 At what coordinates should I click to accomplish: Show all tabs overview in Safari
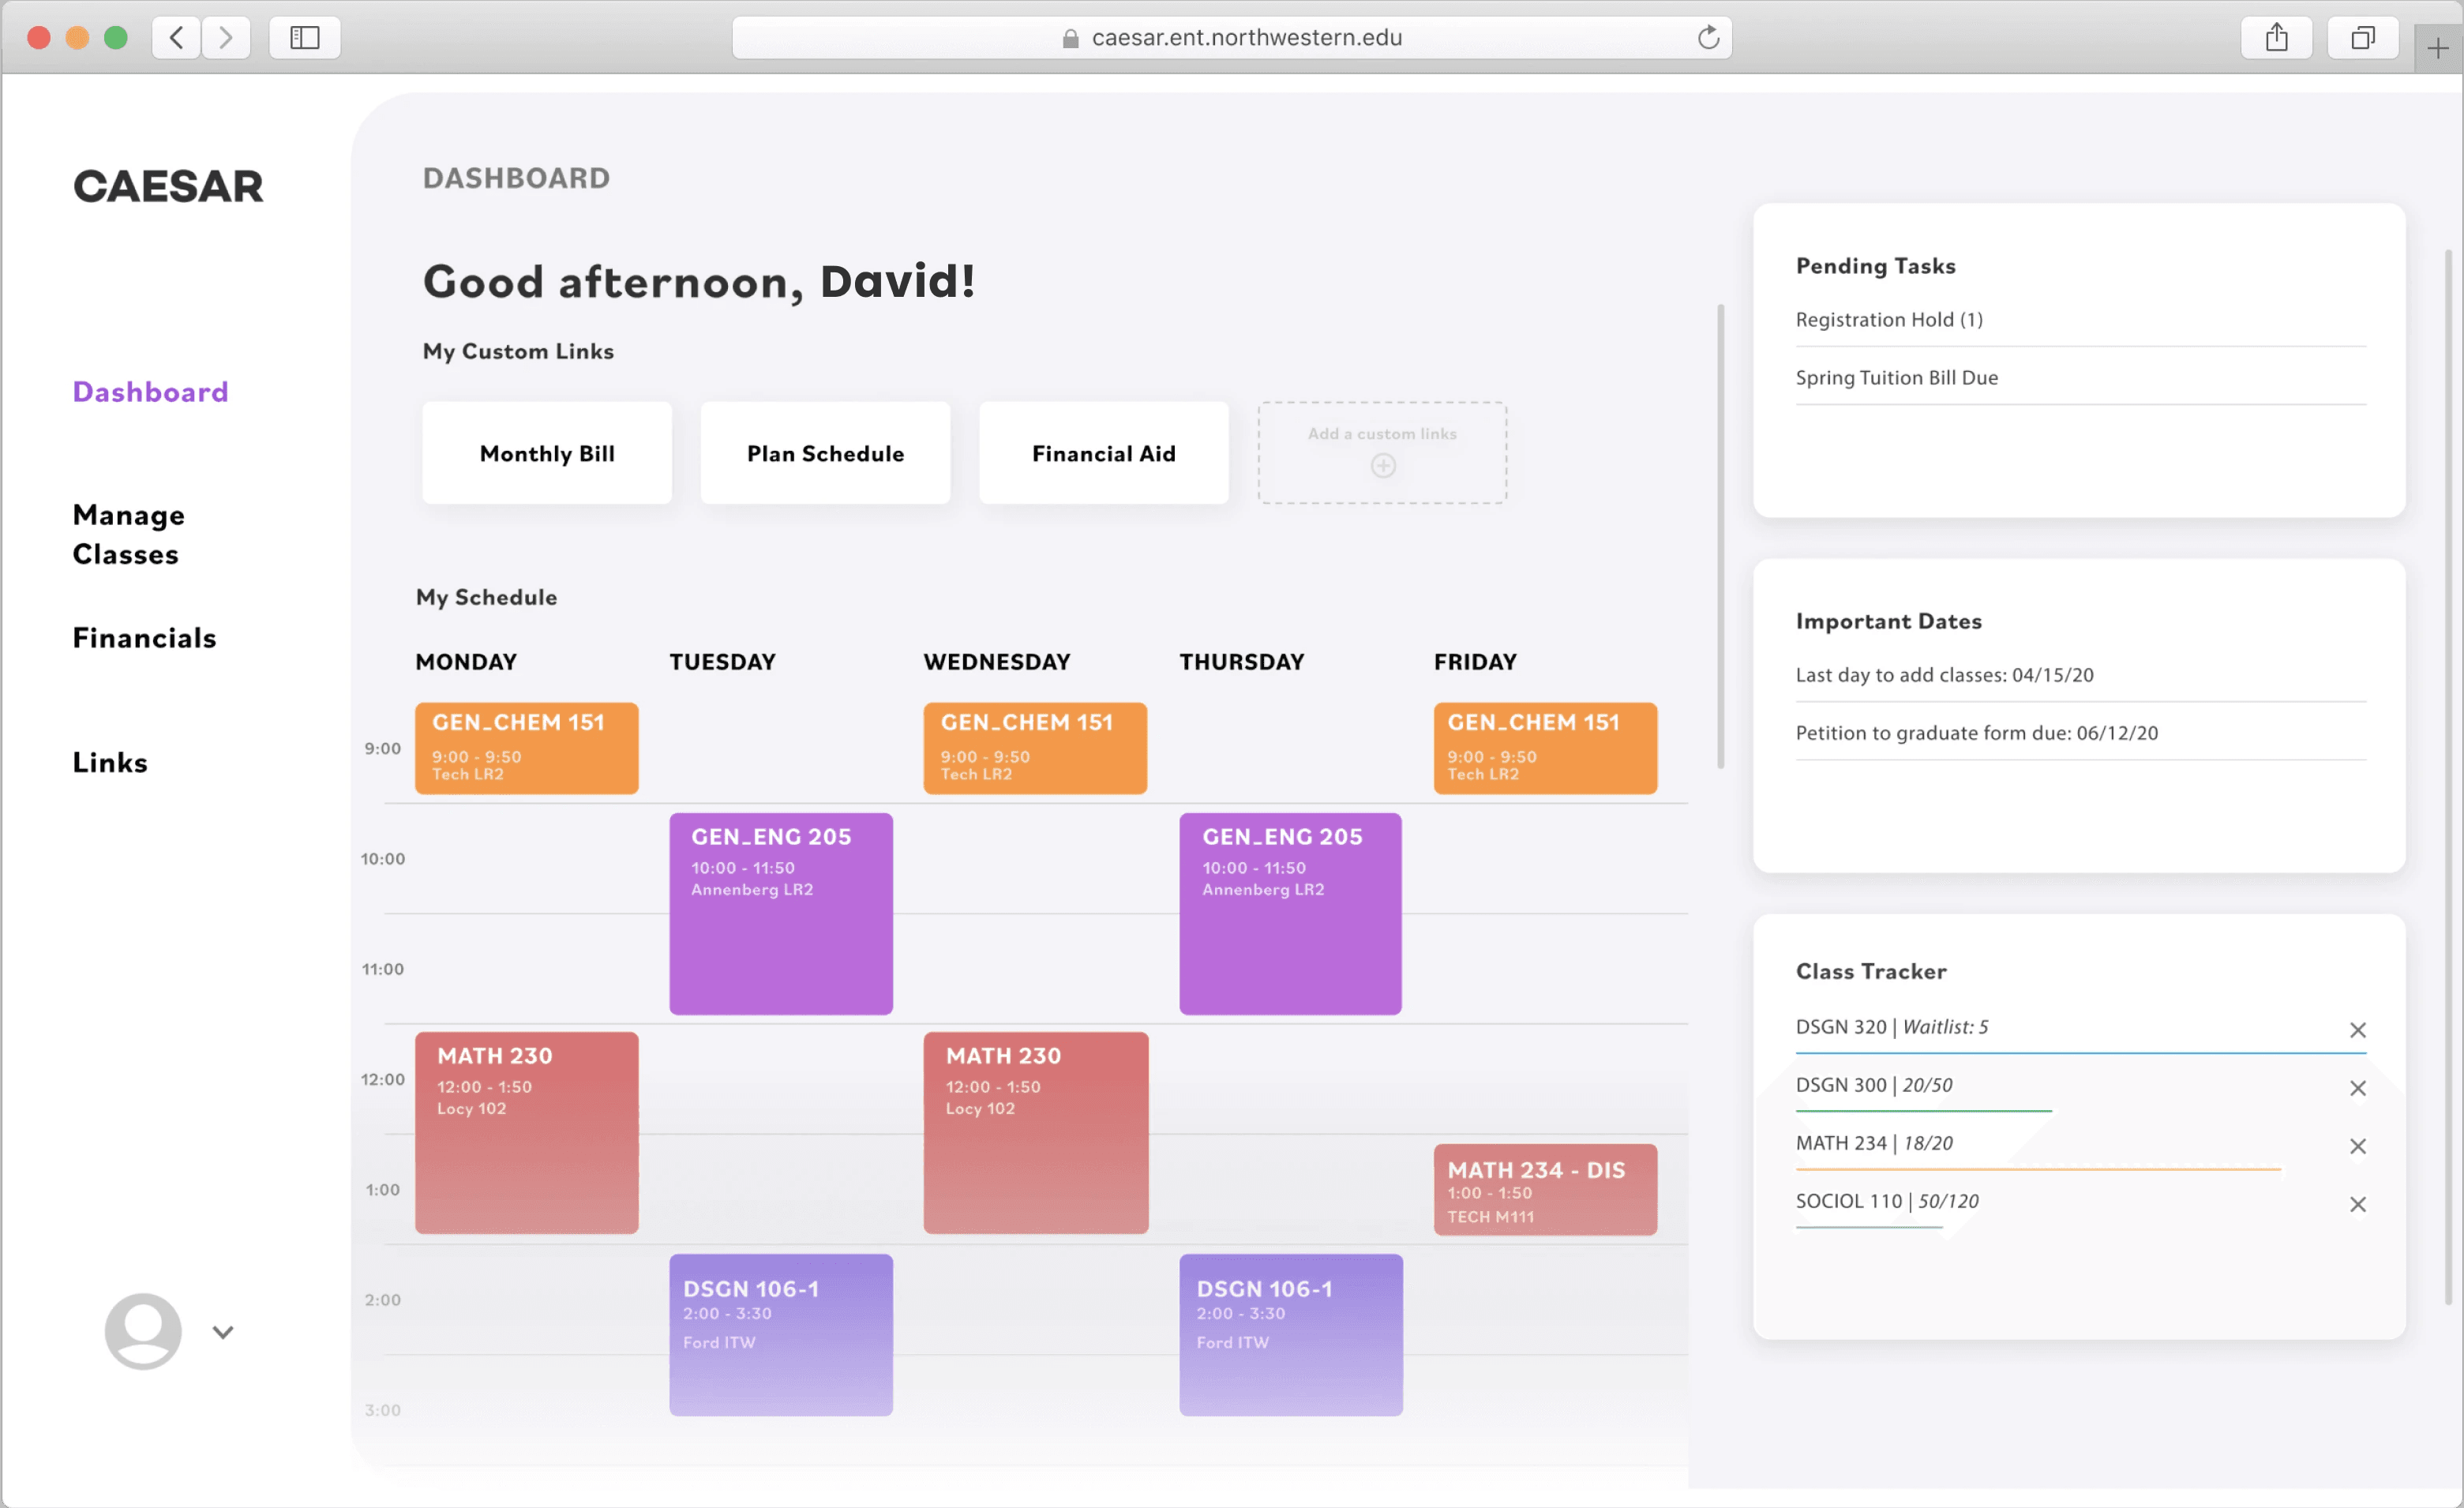pos(2362,38)
